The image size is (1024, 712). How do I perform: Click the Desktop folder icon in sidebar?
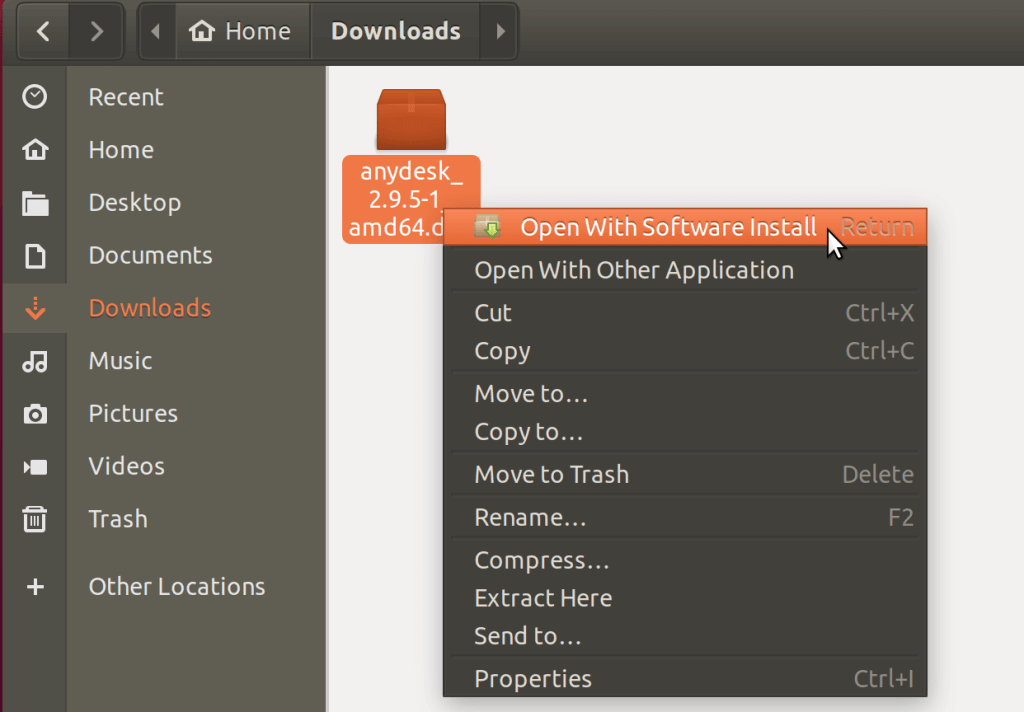tap(35, 203)
